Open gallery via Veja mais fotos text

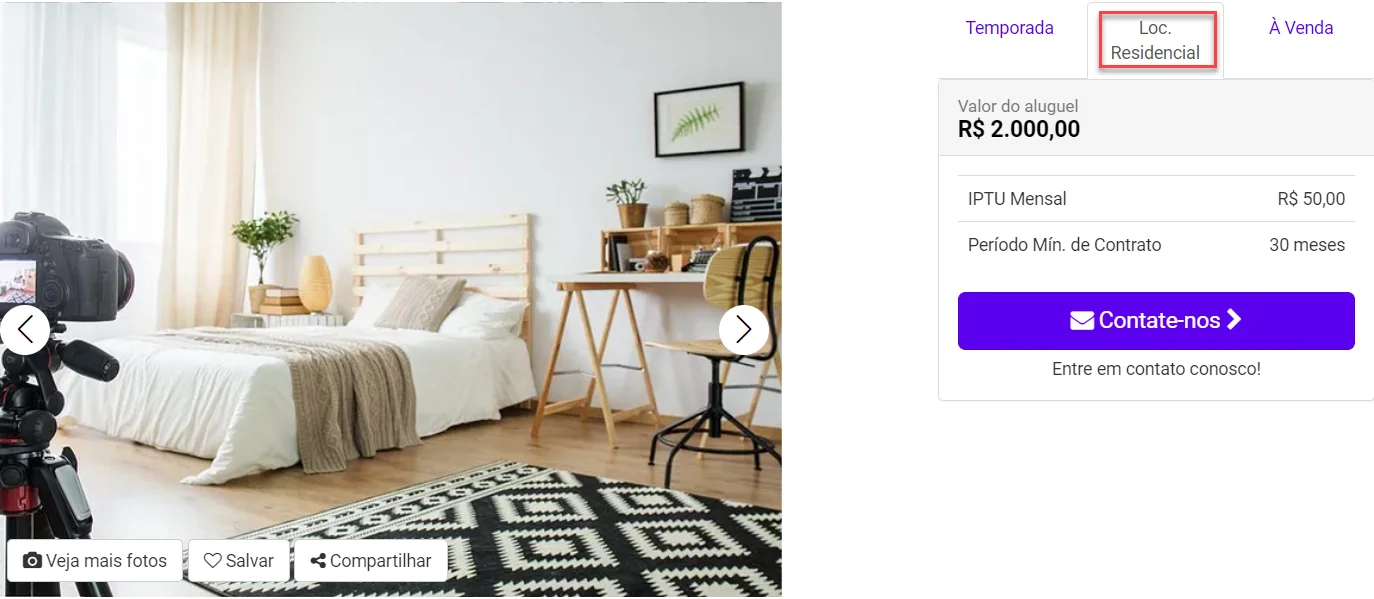click(106, 561)
